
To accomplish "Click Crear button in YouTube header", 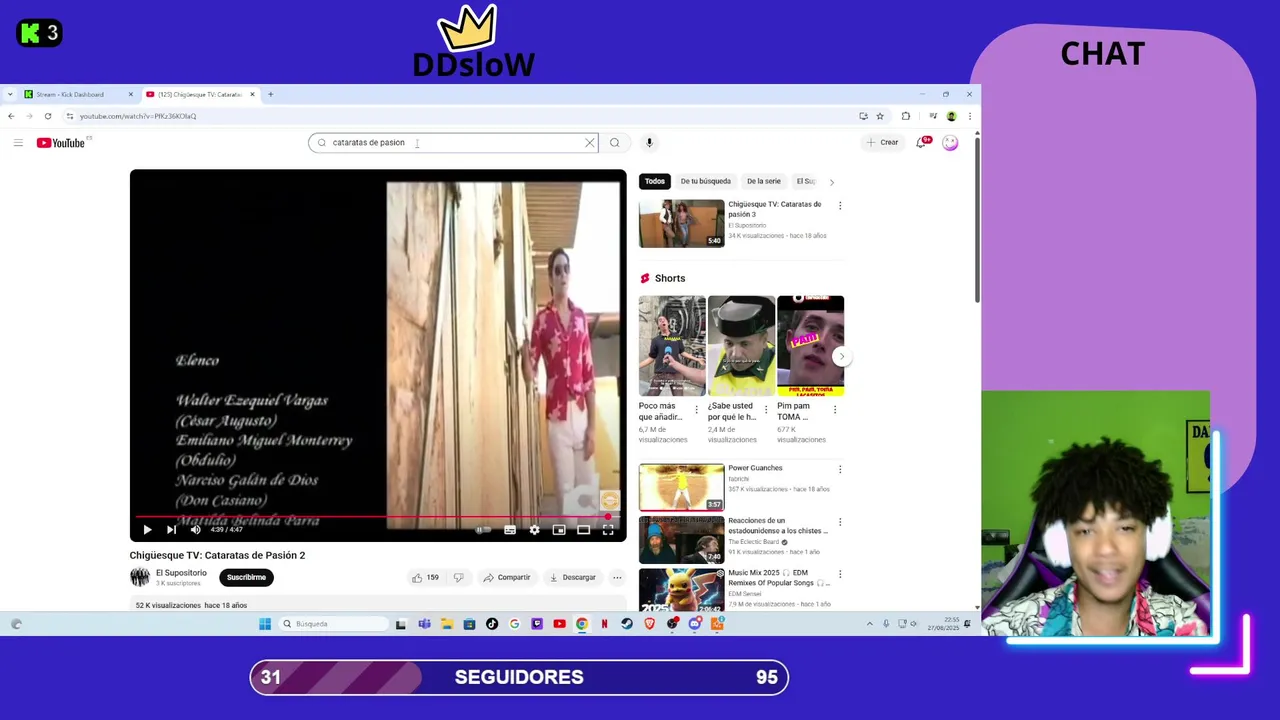I will (882, 143).
